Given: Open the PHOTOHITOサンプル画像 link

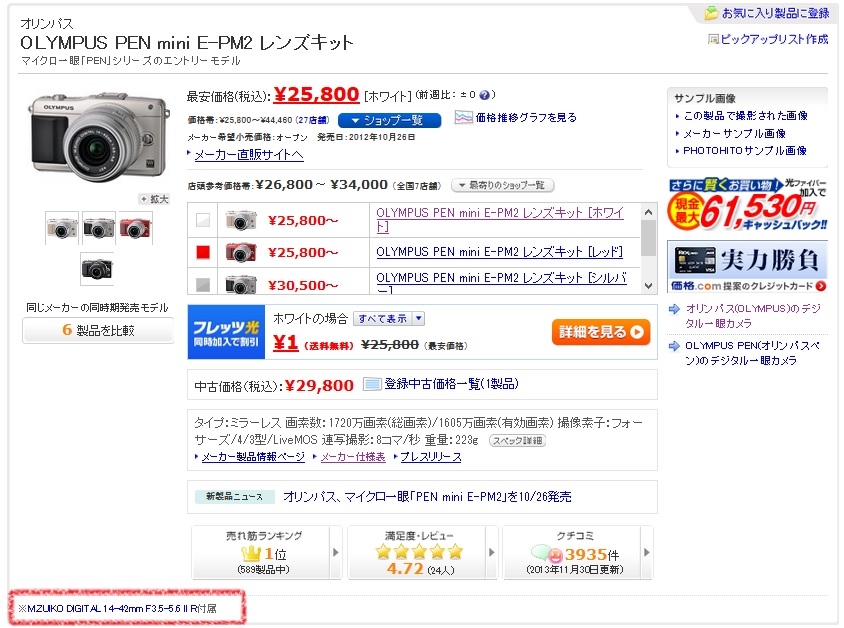Looking at the screenshot, I should pos(744,151).
